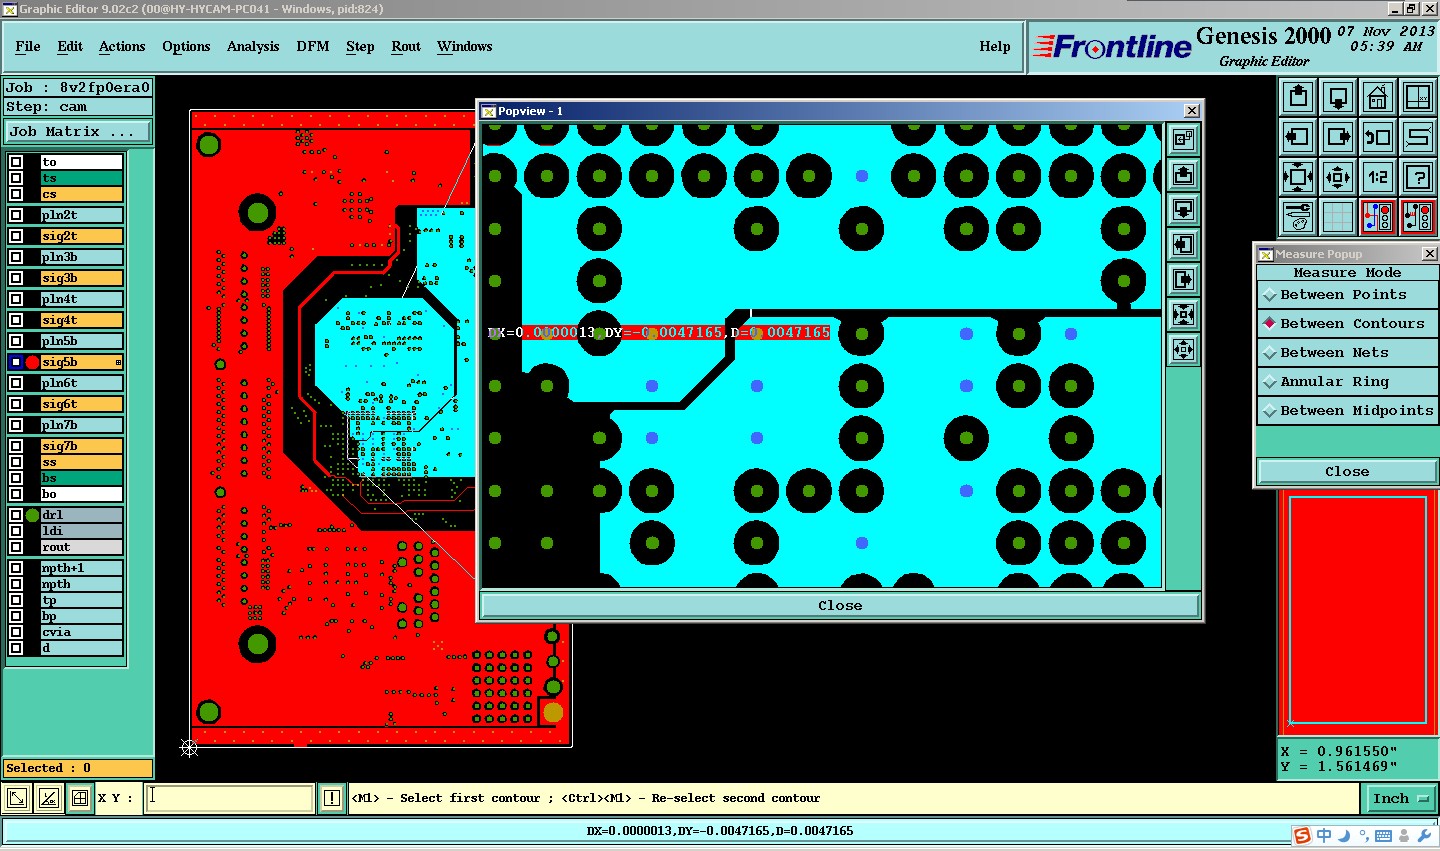Click the top icon in the Popview toolbar
1440x851 pixels.
[1183, 139]
